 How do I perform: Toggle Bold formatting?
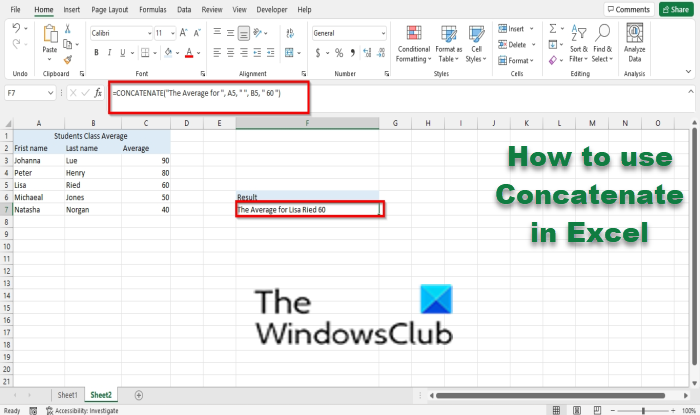click(x=96, y=53)
